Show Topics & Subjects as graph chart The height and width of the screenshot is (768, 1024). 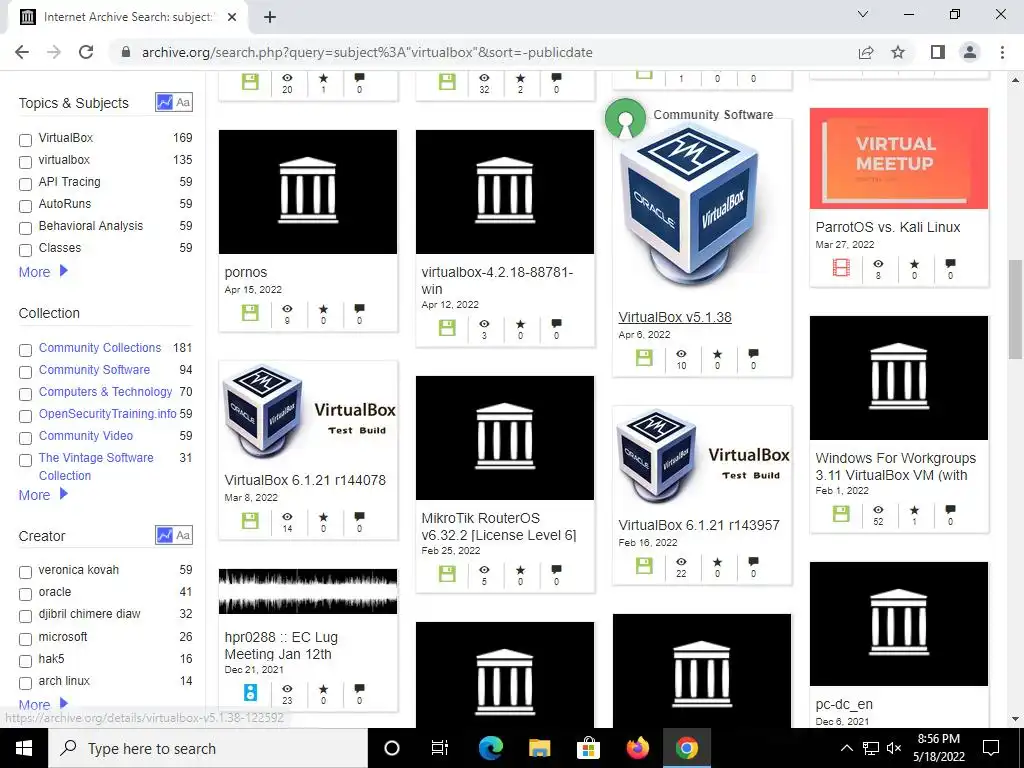[x=165, y=102]
